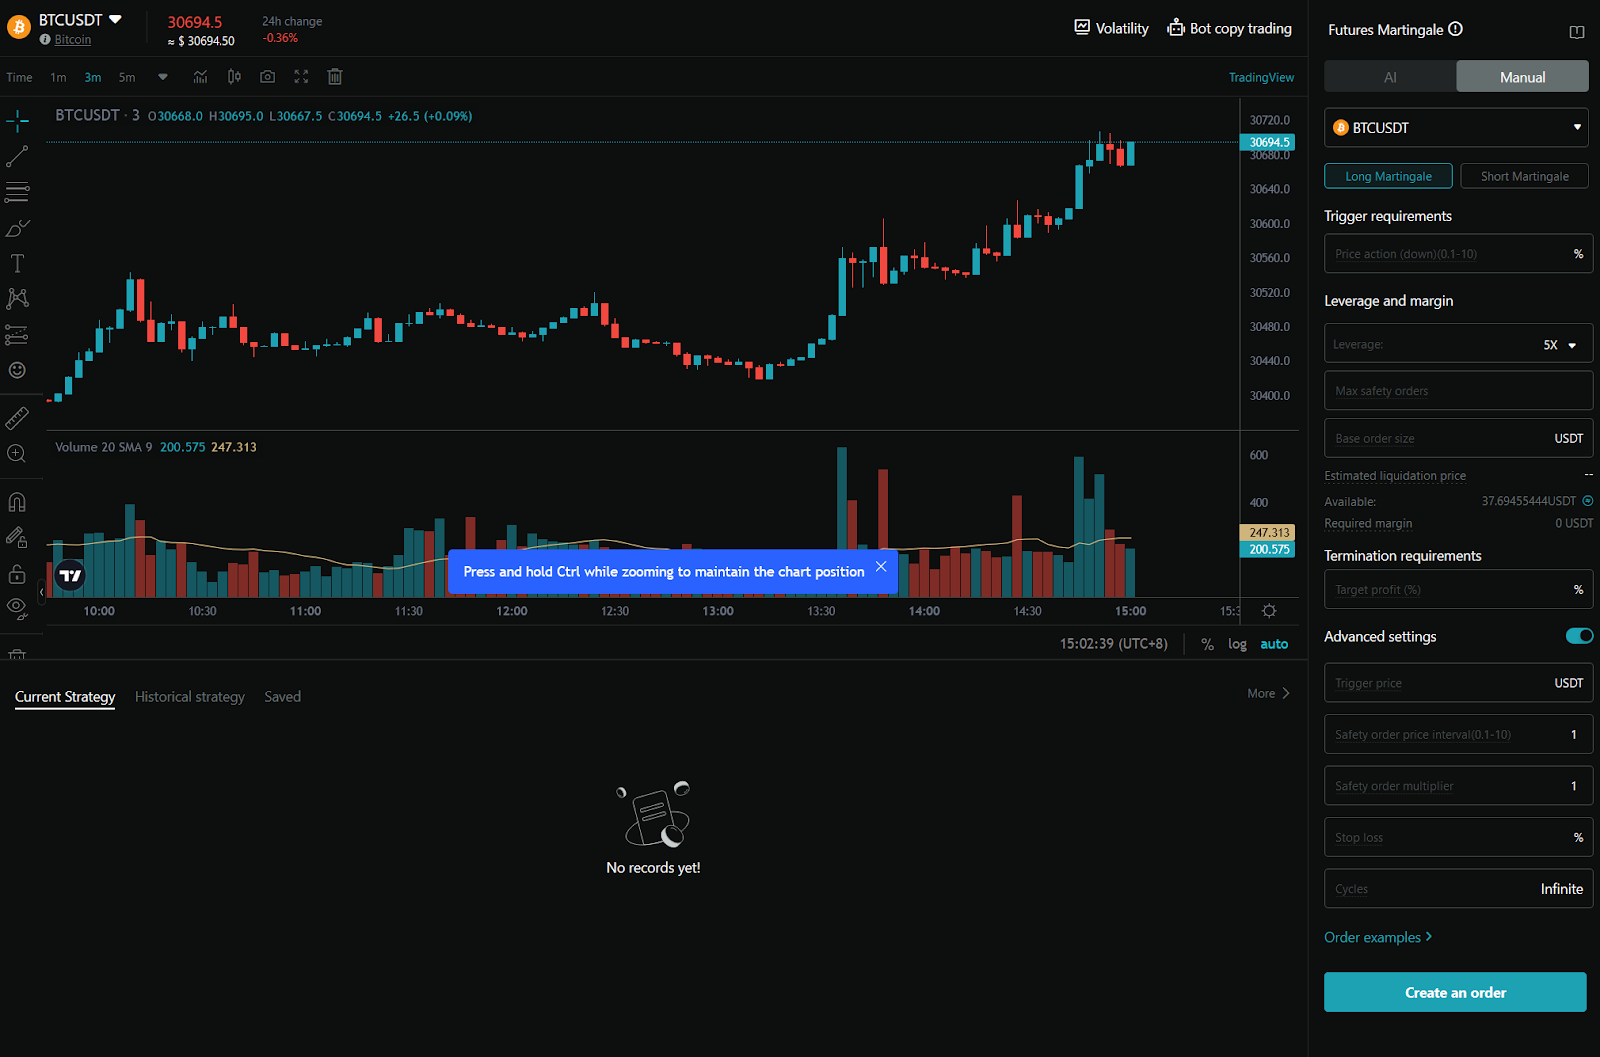This screenshot has width=1600, height=1057.
Task: Select the trend line drawing tool
Action: click(x=17, y=157)
